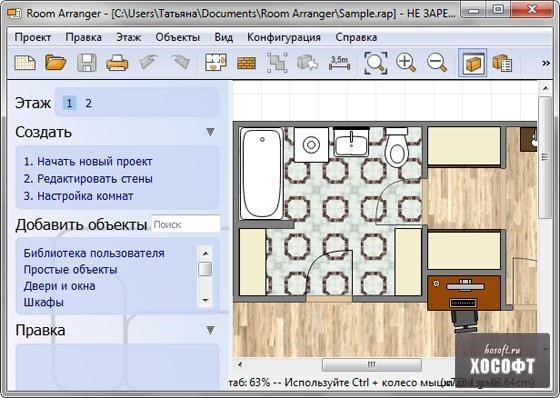
Task: Open the Вид menu
Action: pyautogui.click(x=224, y=37)
